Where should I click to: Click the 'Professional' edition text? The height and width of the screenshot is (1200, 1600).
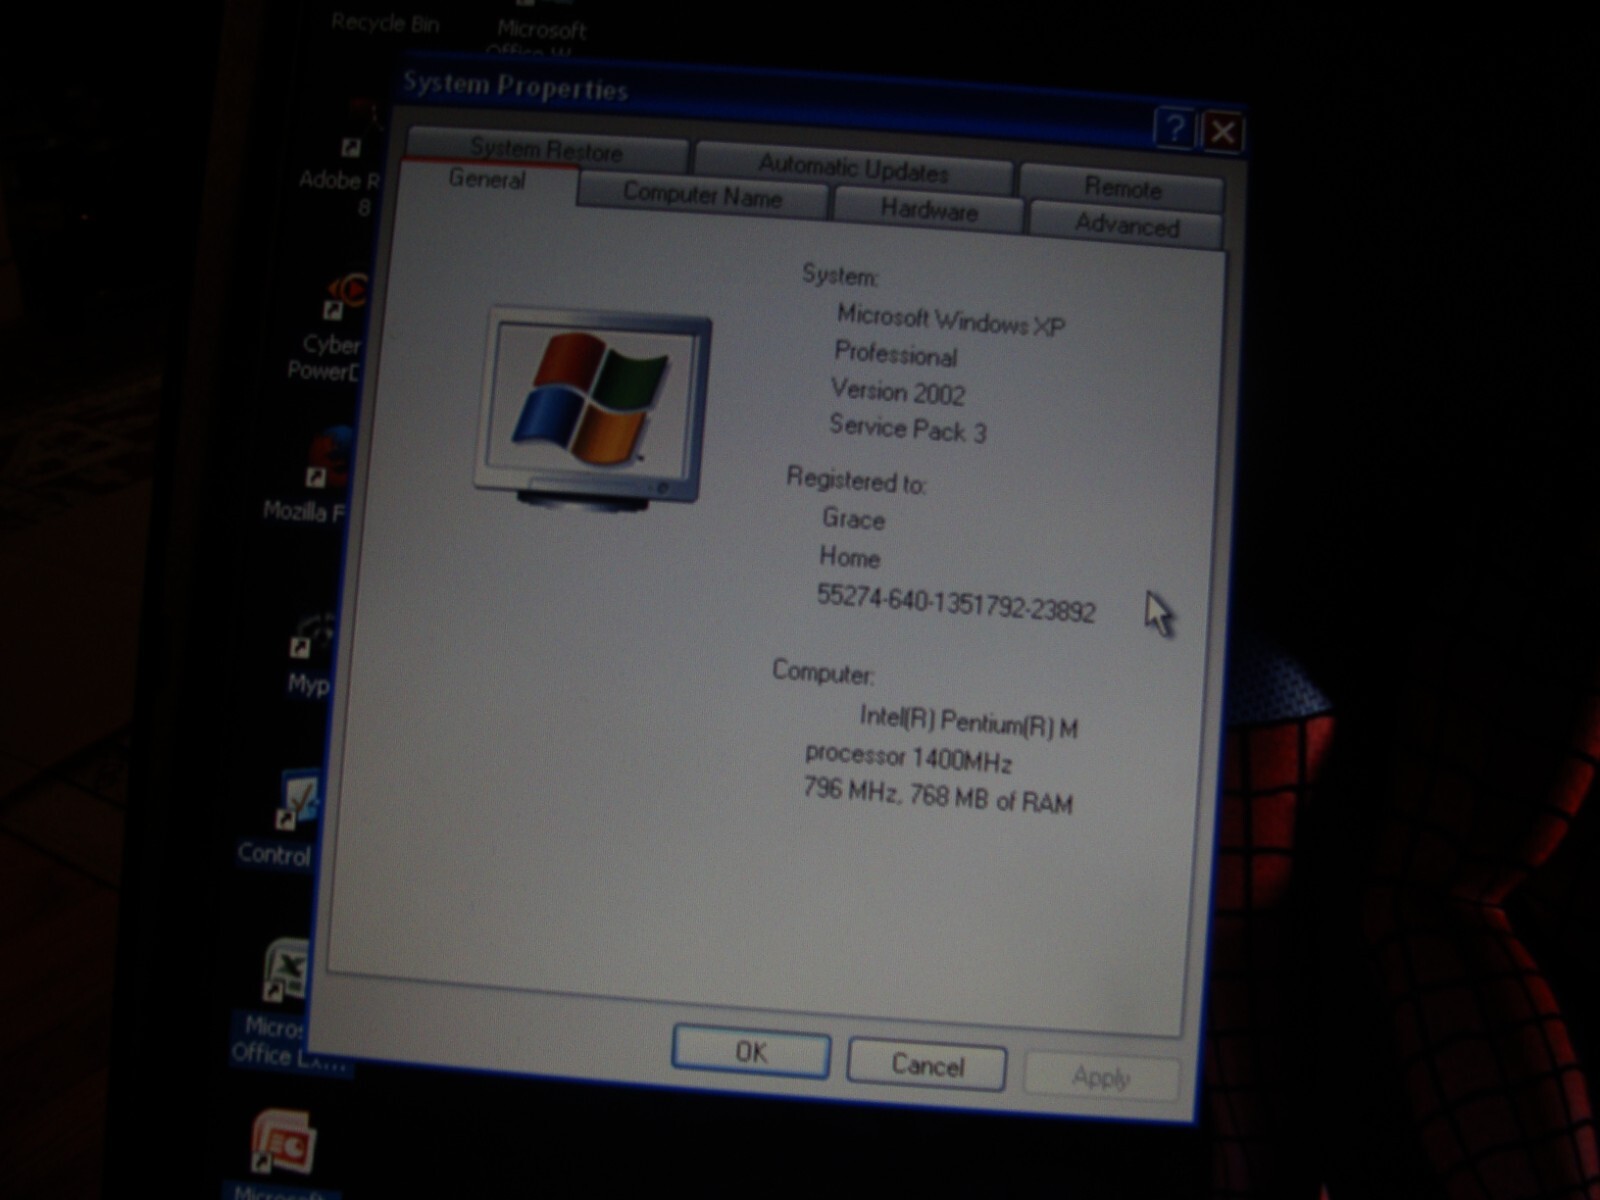pyautogui.click(x=895, y=354)
